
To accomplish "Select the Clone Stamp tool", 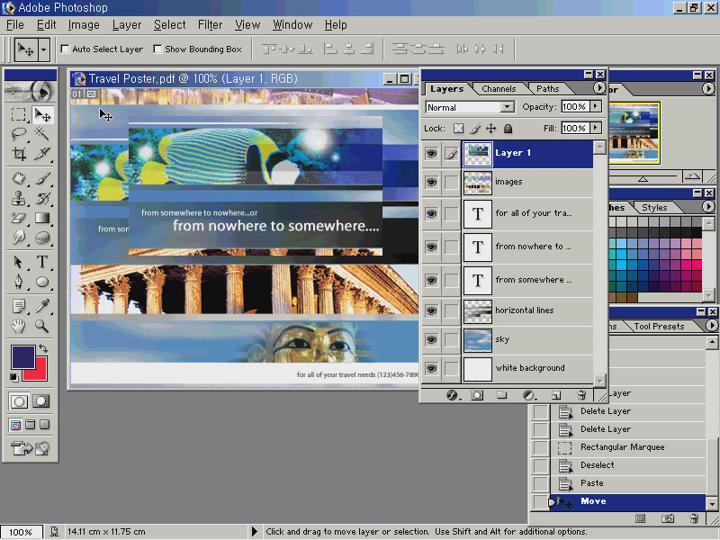I will [x=18, y=198].
